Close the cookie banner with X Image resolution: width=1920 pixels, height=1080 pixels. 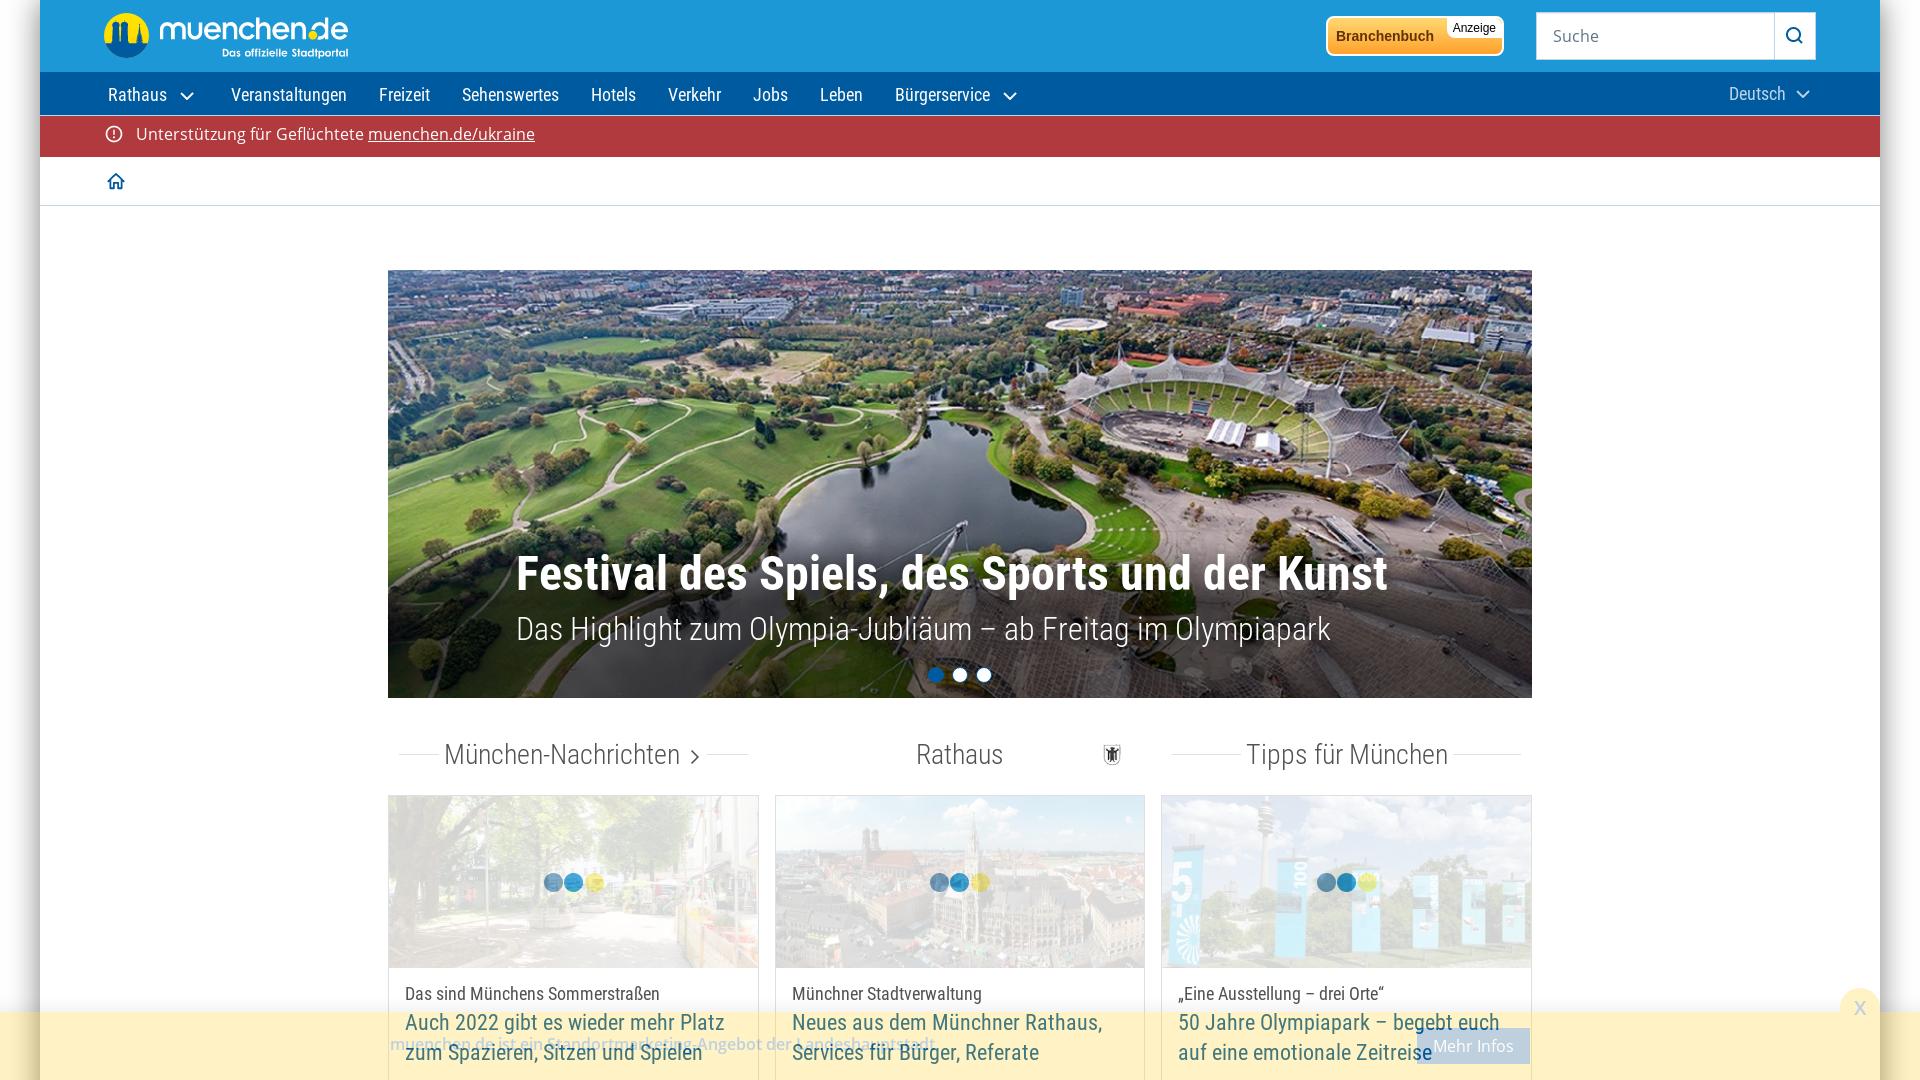click(1859, 1008)
